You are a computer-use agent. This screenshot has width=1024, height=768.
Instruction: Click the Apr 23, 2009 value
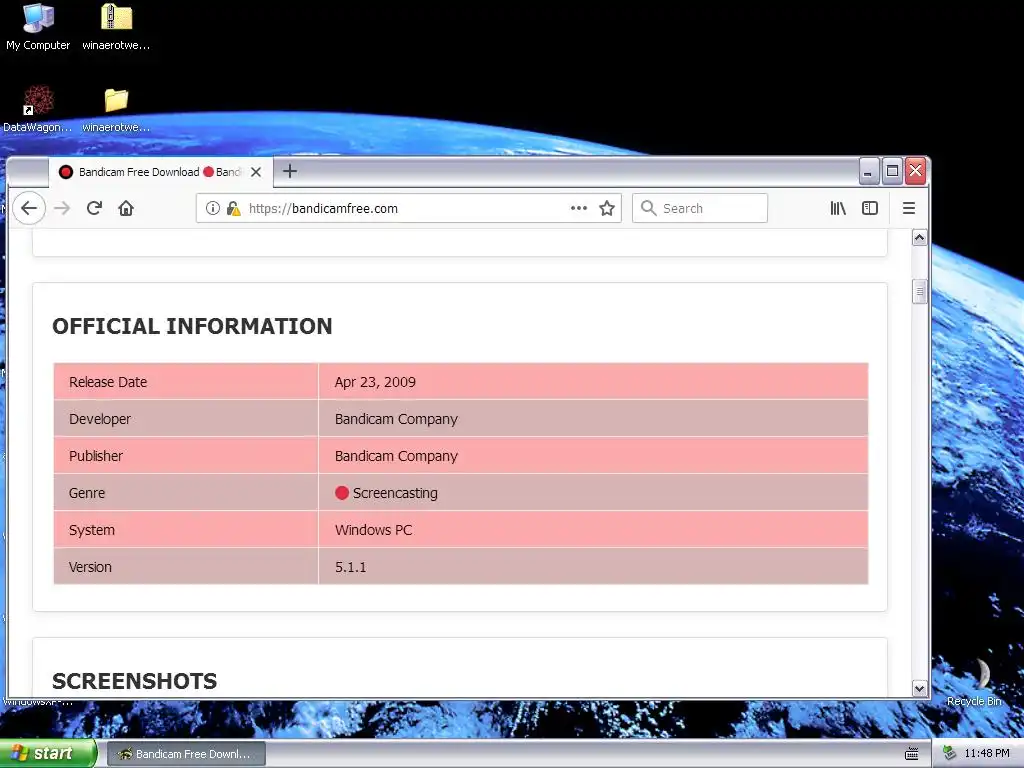pos(375,382)
